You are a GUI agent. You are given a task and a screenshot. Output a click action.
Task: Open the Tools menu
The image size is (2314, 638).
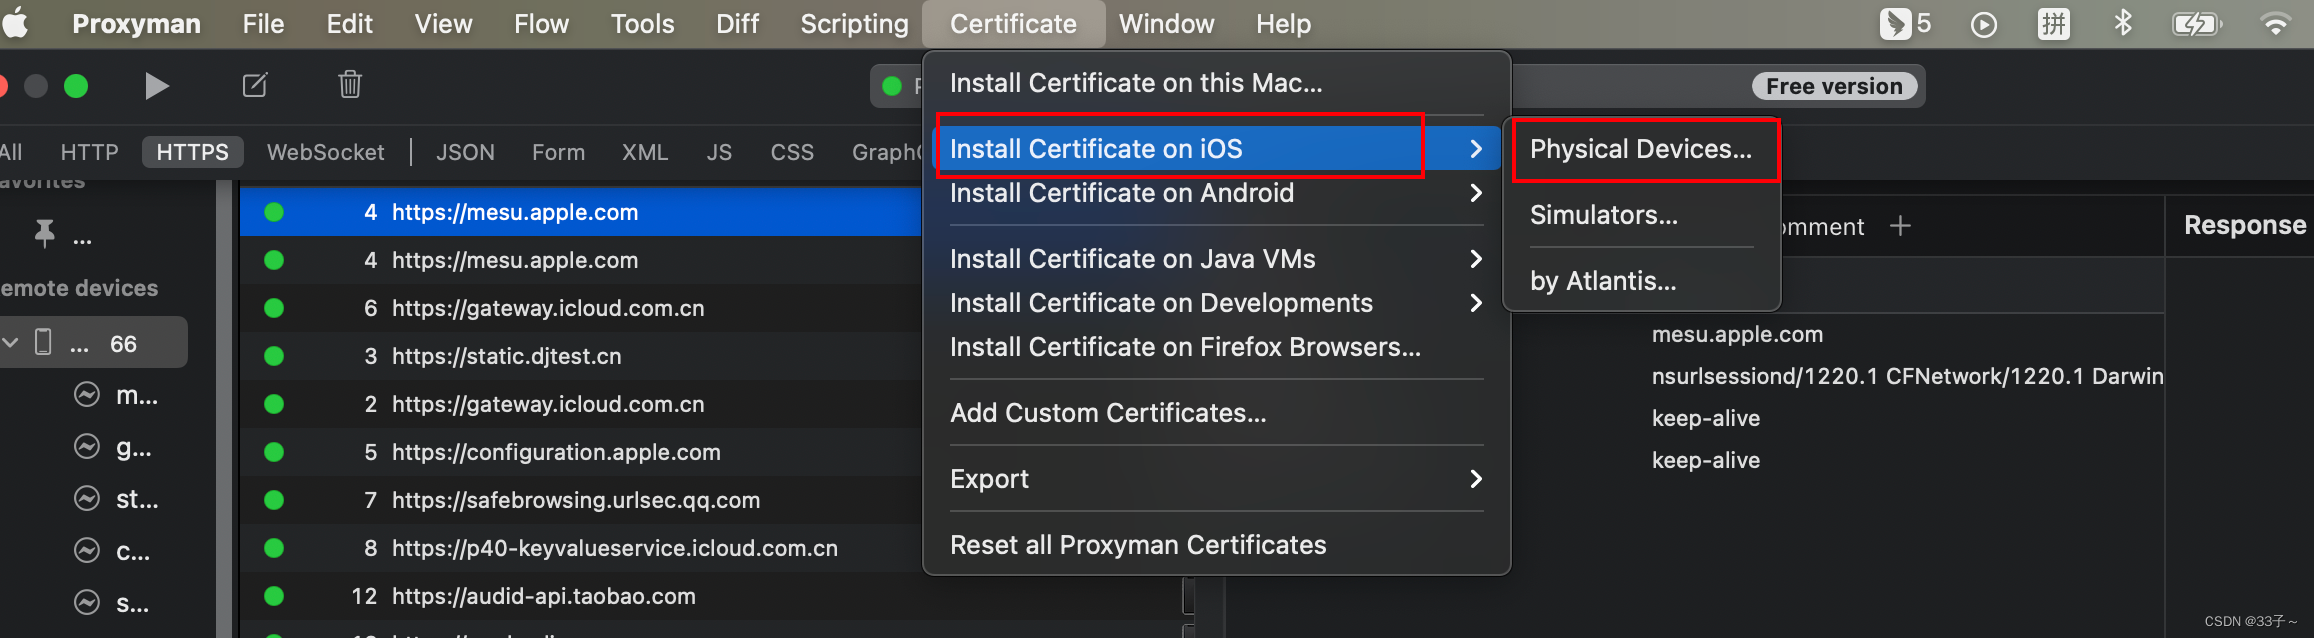point(642,24)
